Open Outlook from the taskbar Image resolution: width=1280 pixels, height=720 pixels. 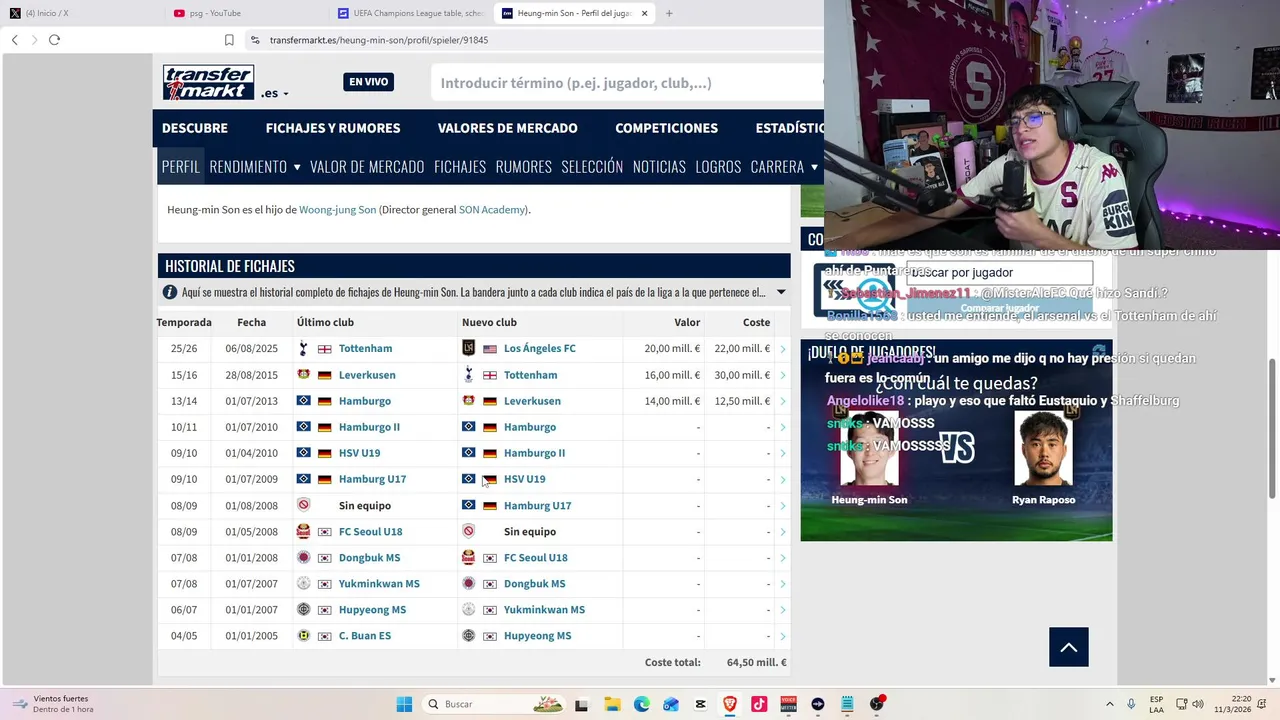click(x=671, y=704)
